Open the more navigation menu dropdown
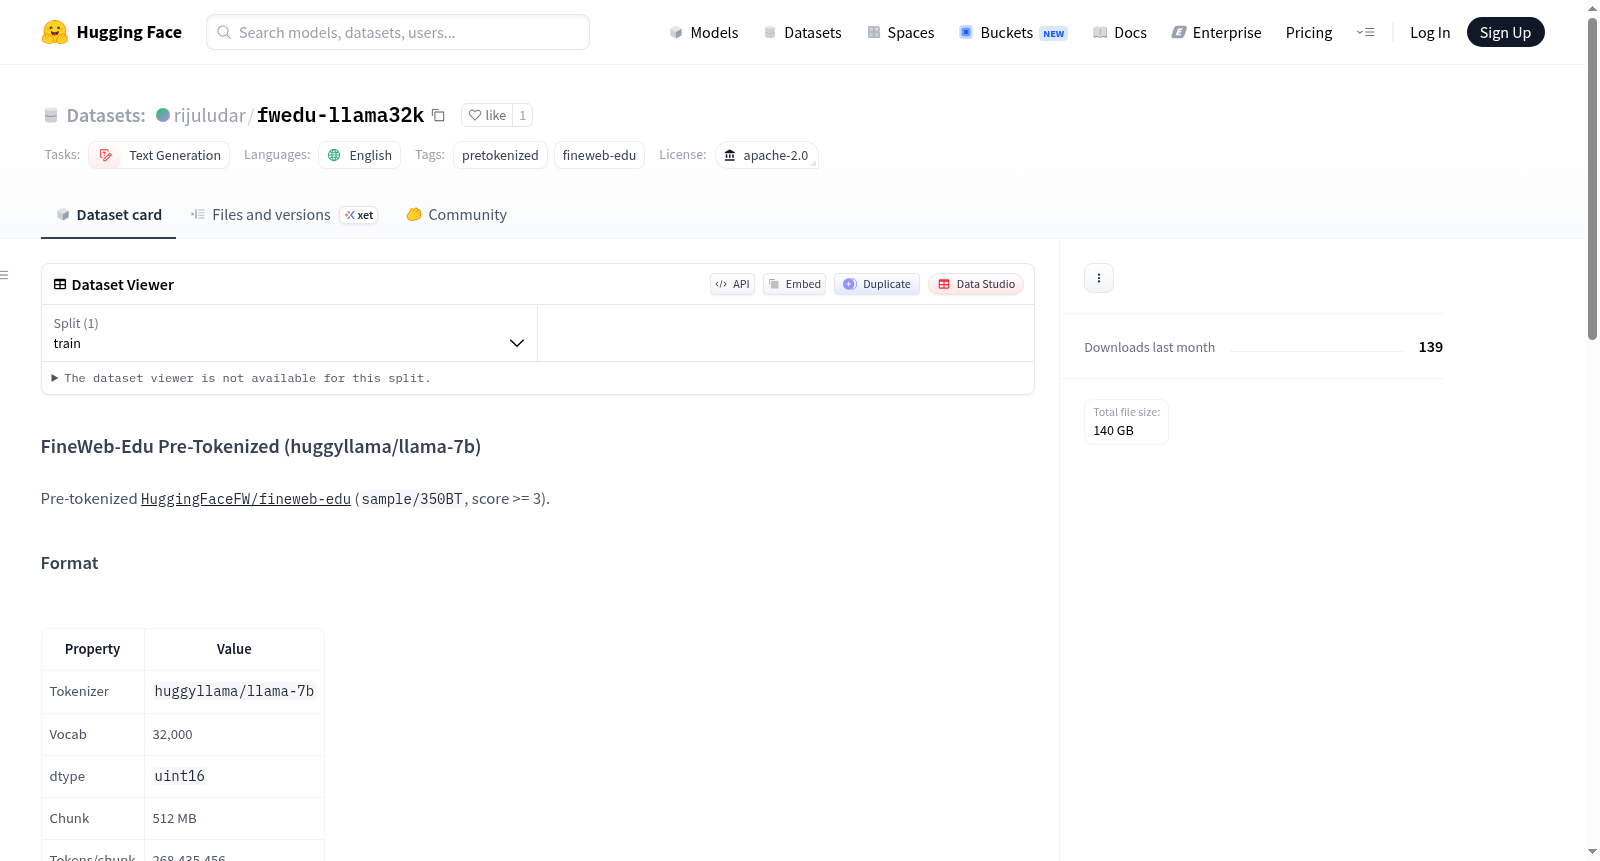The width and height of the screenshot is (1600, 861). [1365, 32]
